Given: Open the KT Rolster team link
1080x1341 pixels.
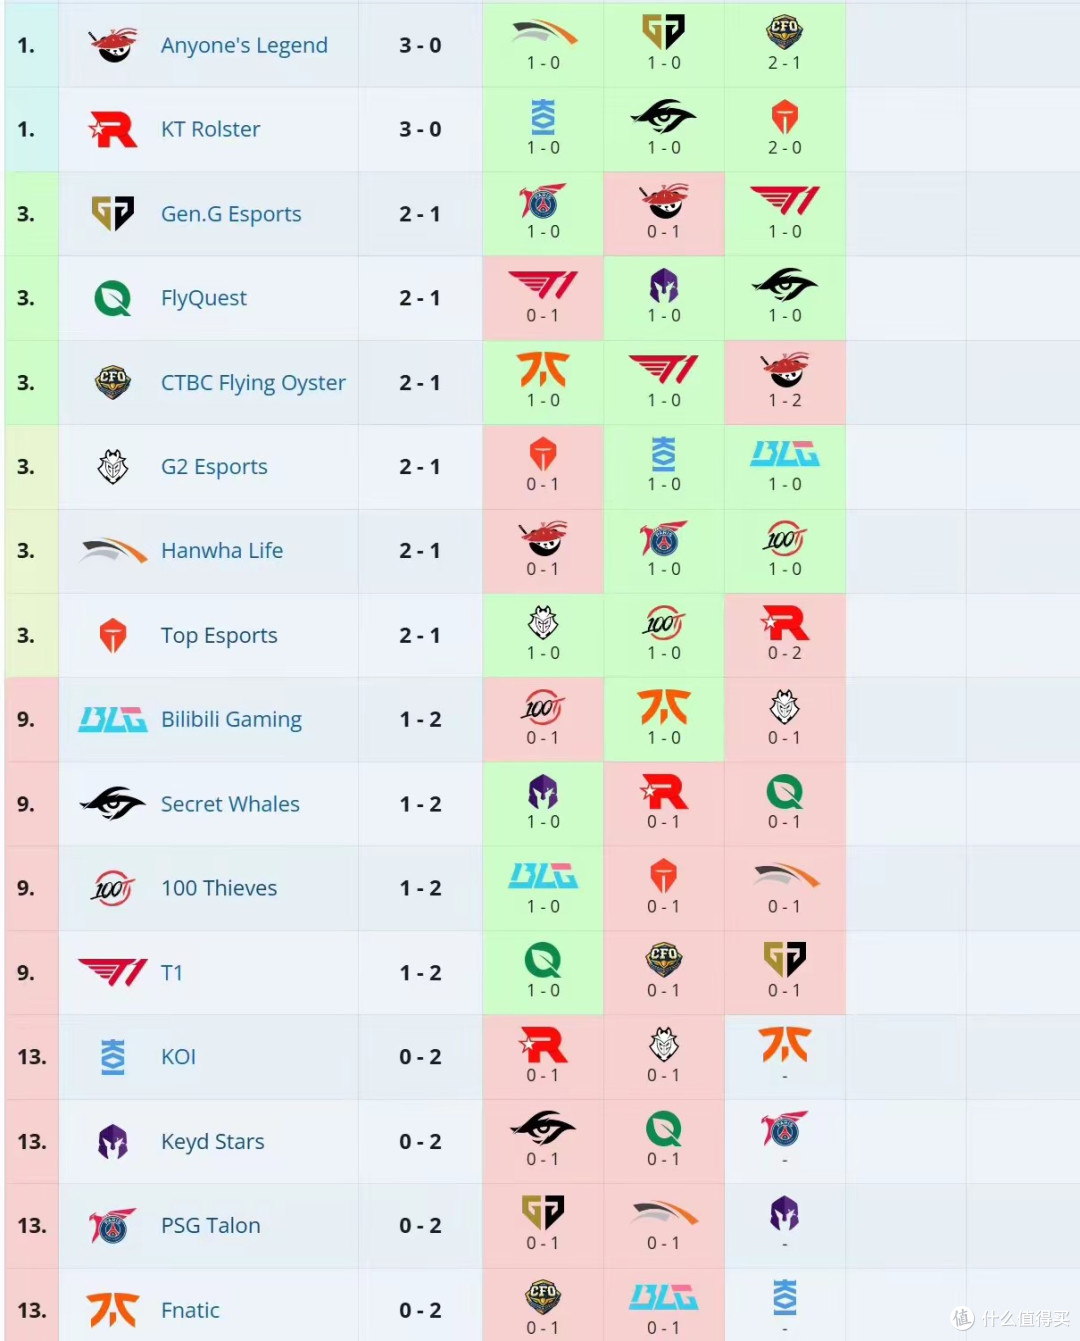Looking at the screenshot, I should (210, 129).
